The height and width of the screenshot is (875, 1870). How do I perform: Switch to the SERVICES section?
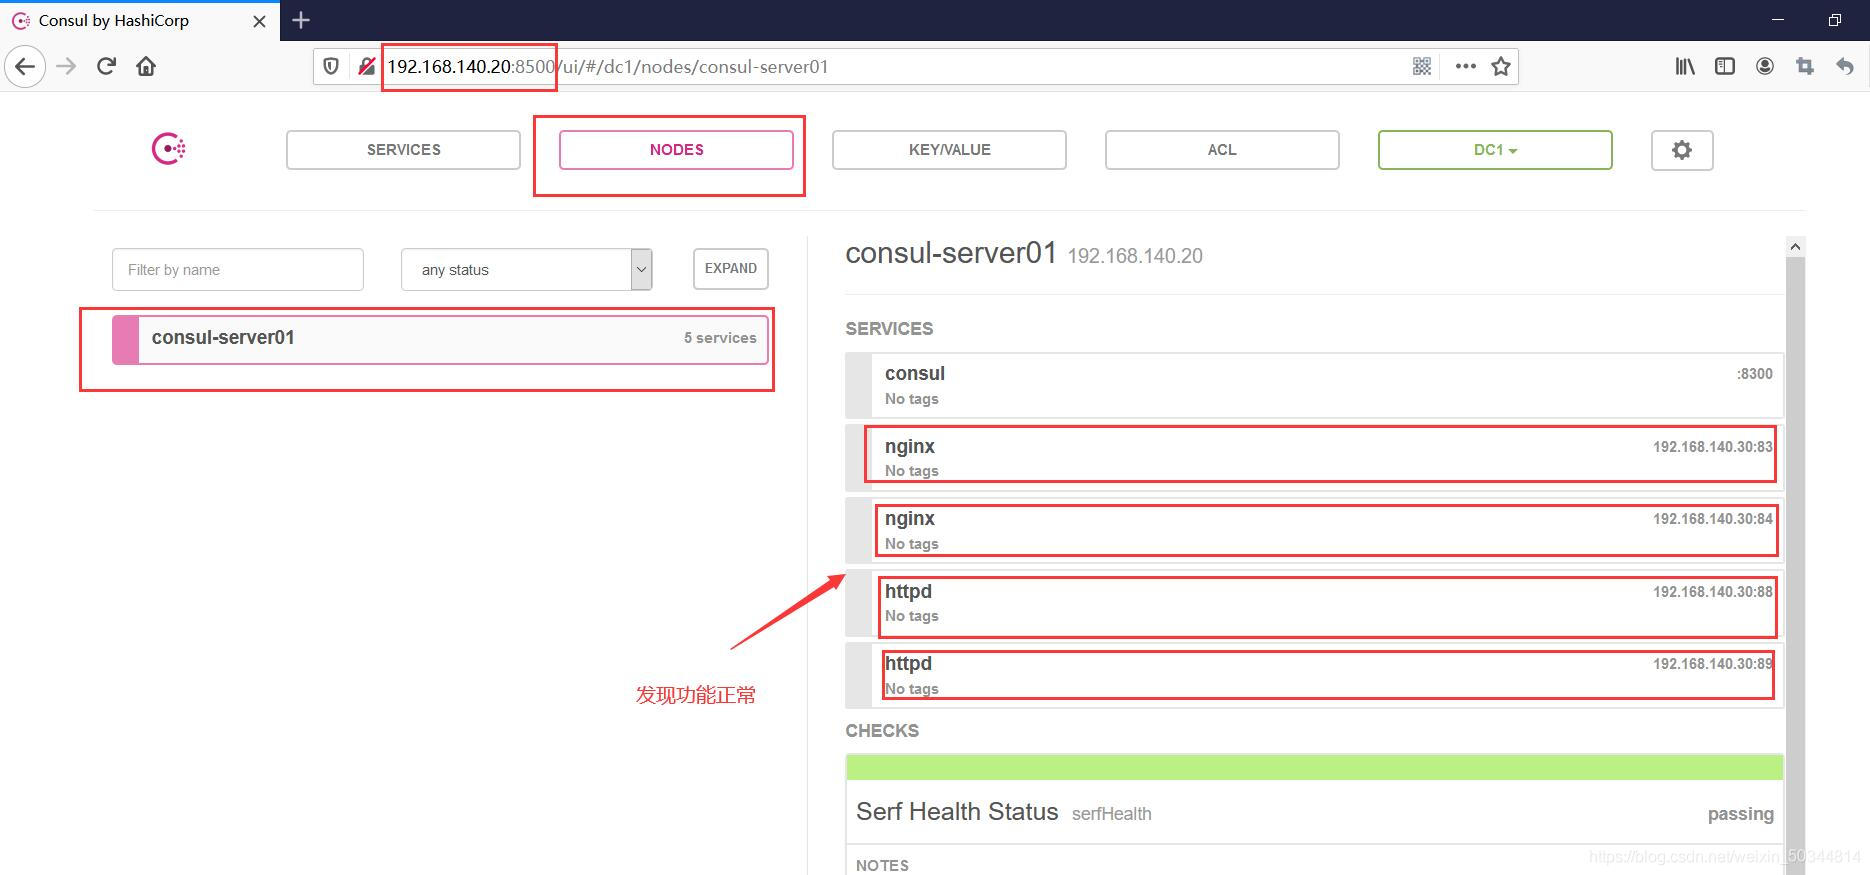tap(403, 150)
